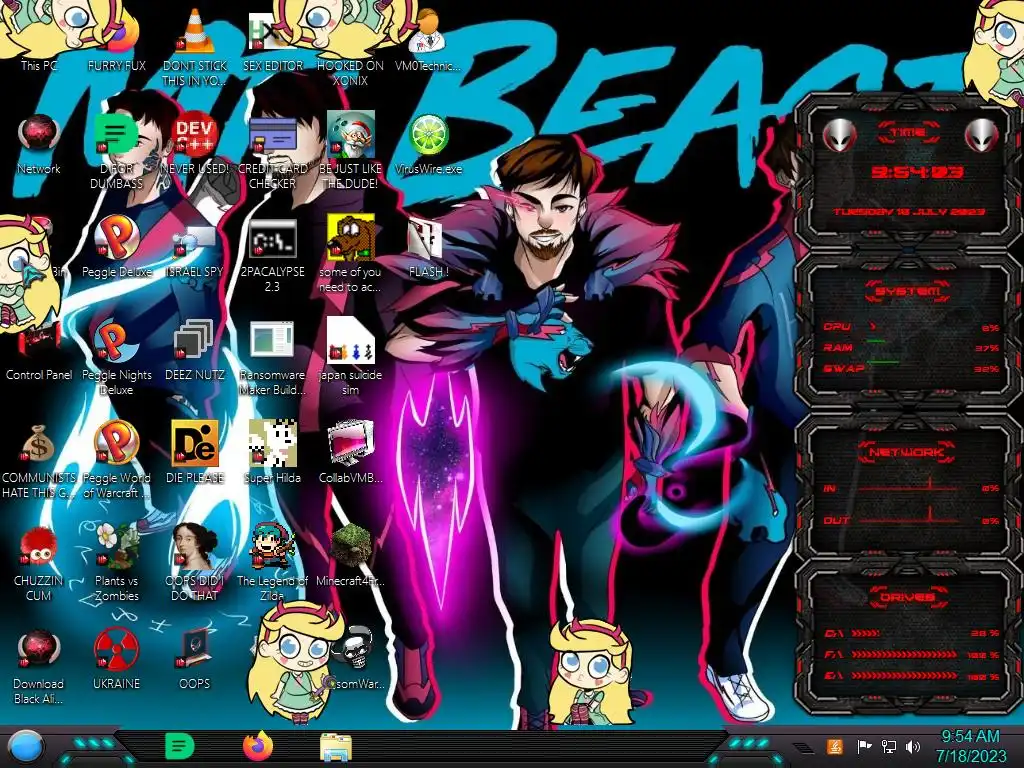Viewport: 1024px width, 768px height.
Task: Open the money-bag COMMUNISTS HATE THIS G... shortcut
Action: click(x=39, y=460)
